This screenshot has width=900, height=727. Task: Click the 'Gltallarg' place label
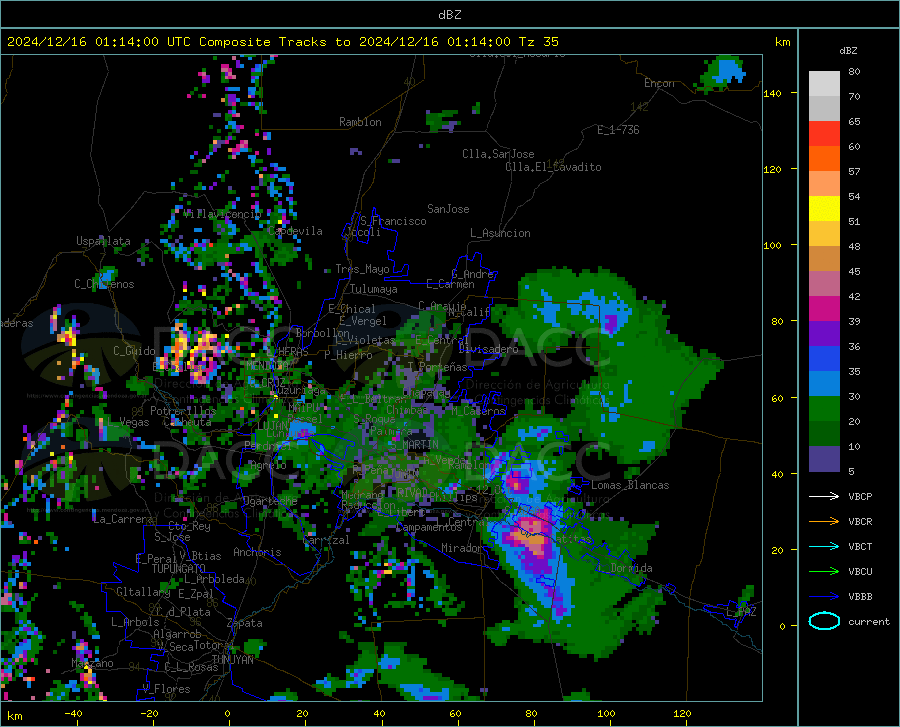(143, 592)
